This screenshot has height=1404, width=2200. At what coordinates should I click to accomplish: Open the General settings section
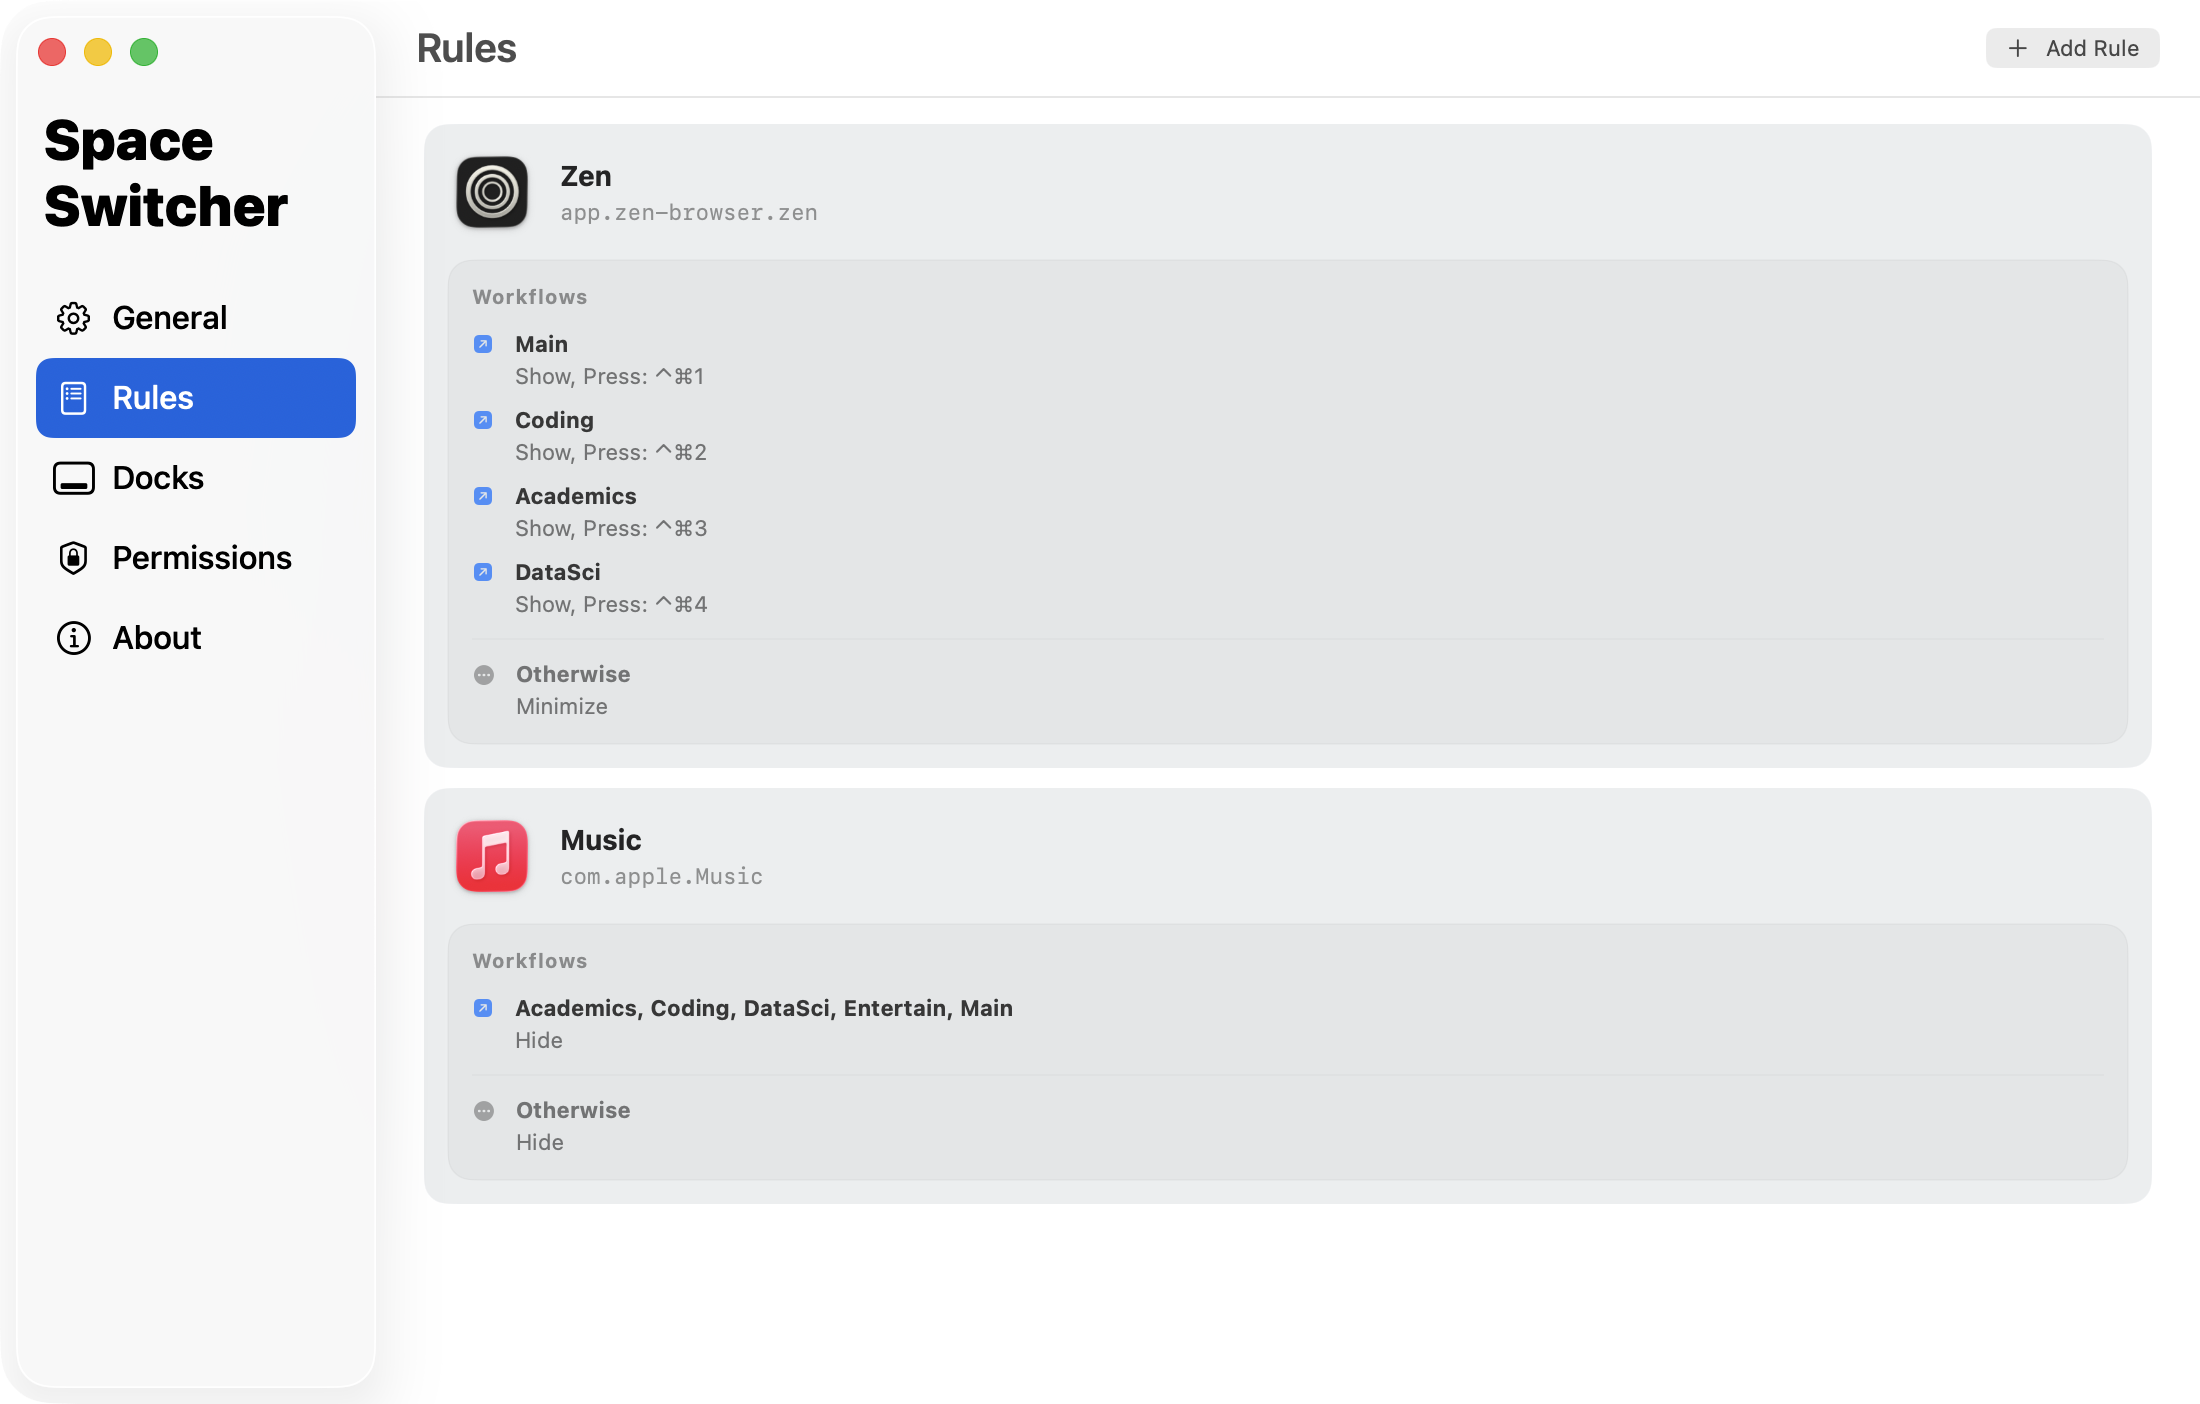[x=196, y=318]
